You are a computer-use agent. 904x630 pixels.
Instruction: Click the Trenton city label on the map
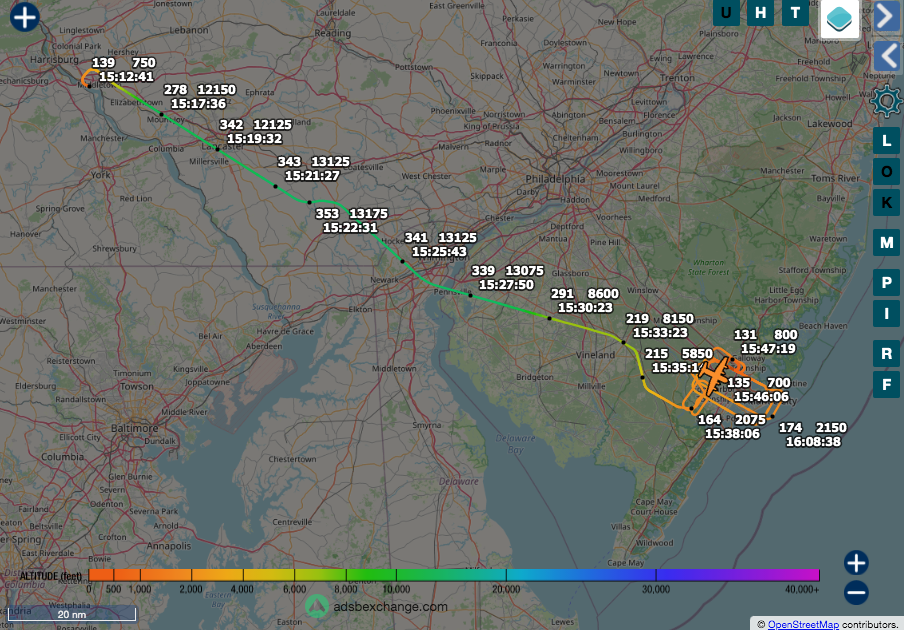point(677,78)
